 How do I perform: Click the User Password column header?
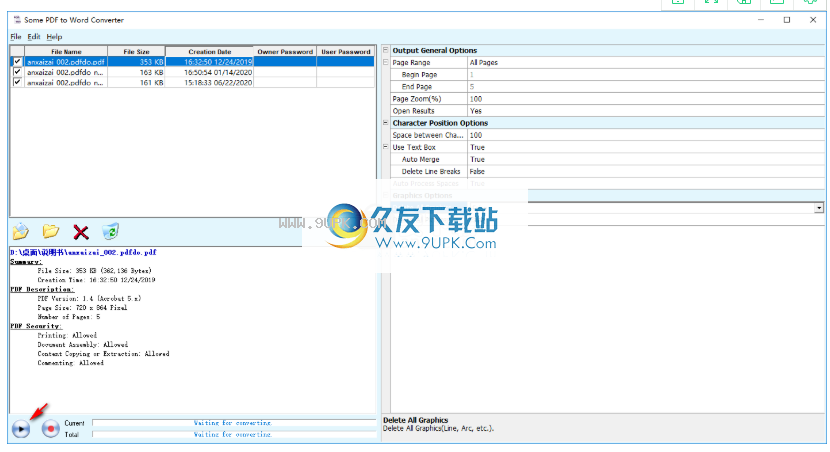pyautogui.click(x=346, y=51)
